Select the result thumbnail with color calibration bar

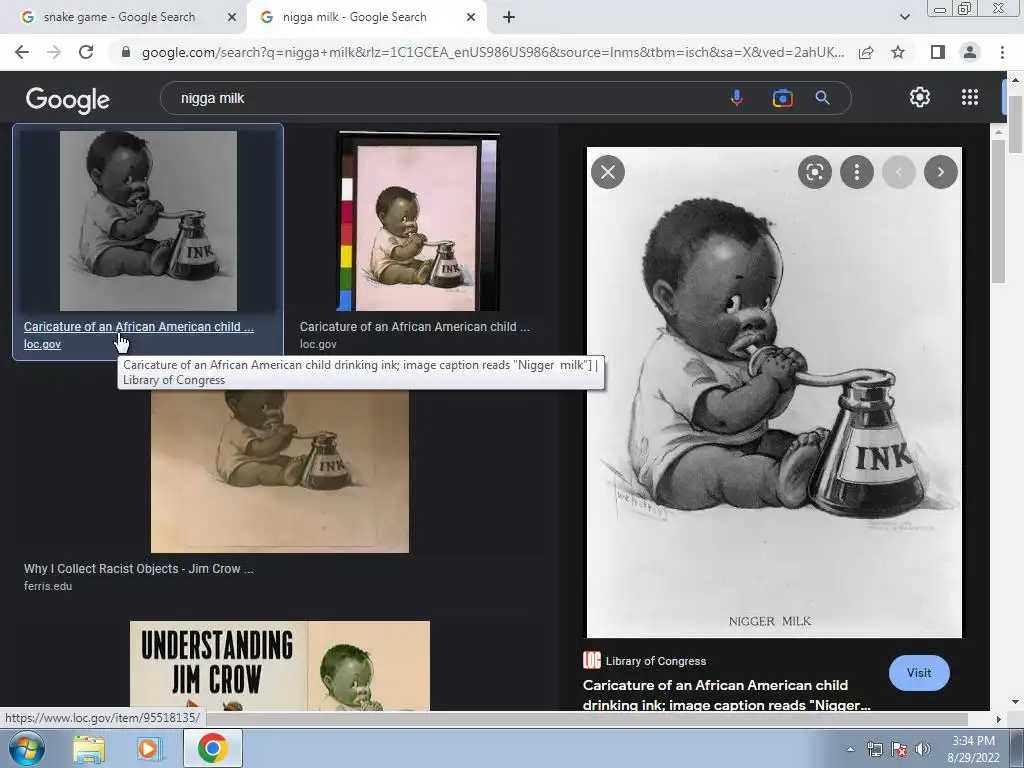419,221
